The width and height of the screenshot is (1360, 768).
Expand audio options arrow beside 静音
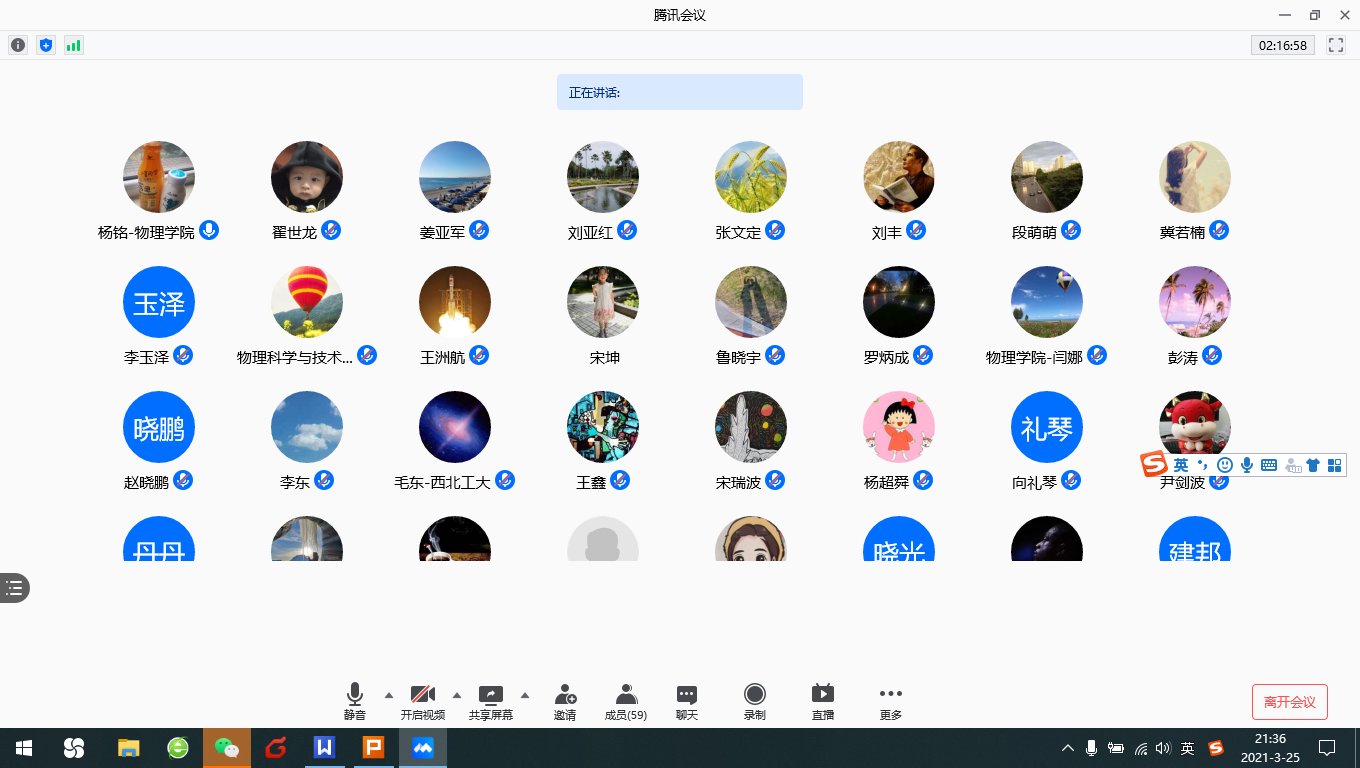[389, 695]
